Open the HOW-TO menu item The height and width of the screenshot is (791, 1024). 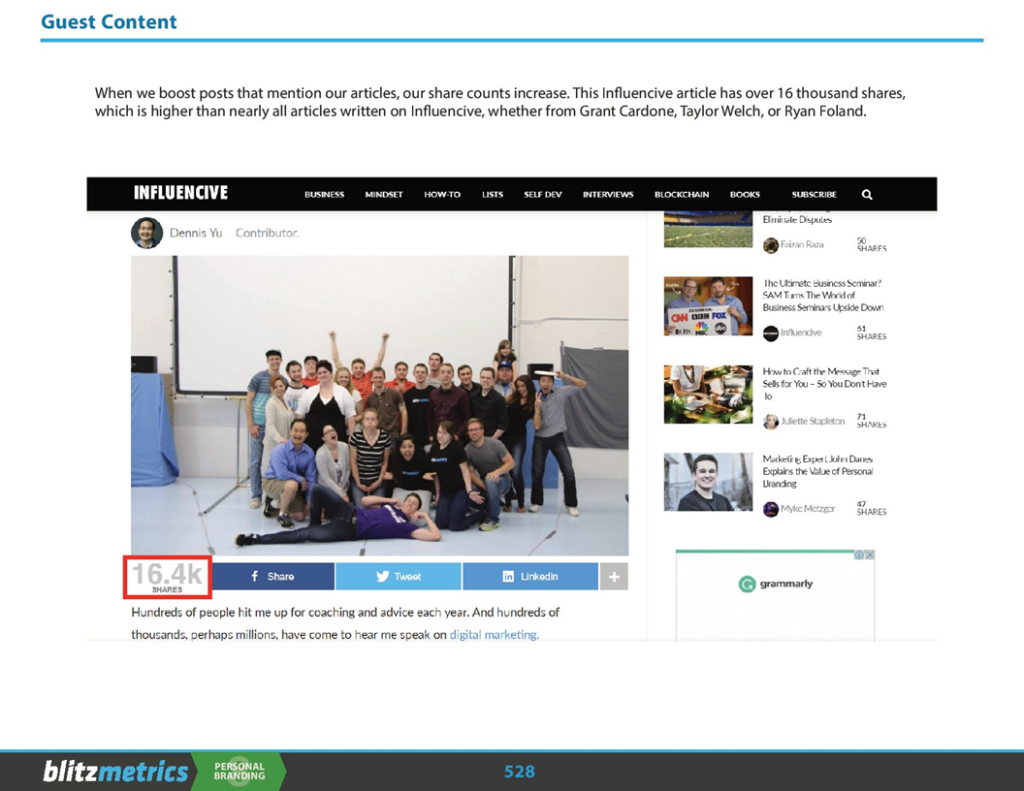tap(442, 195)
